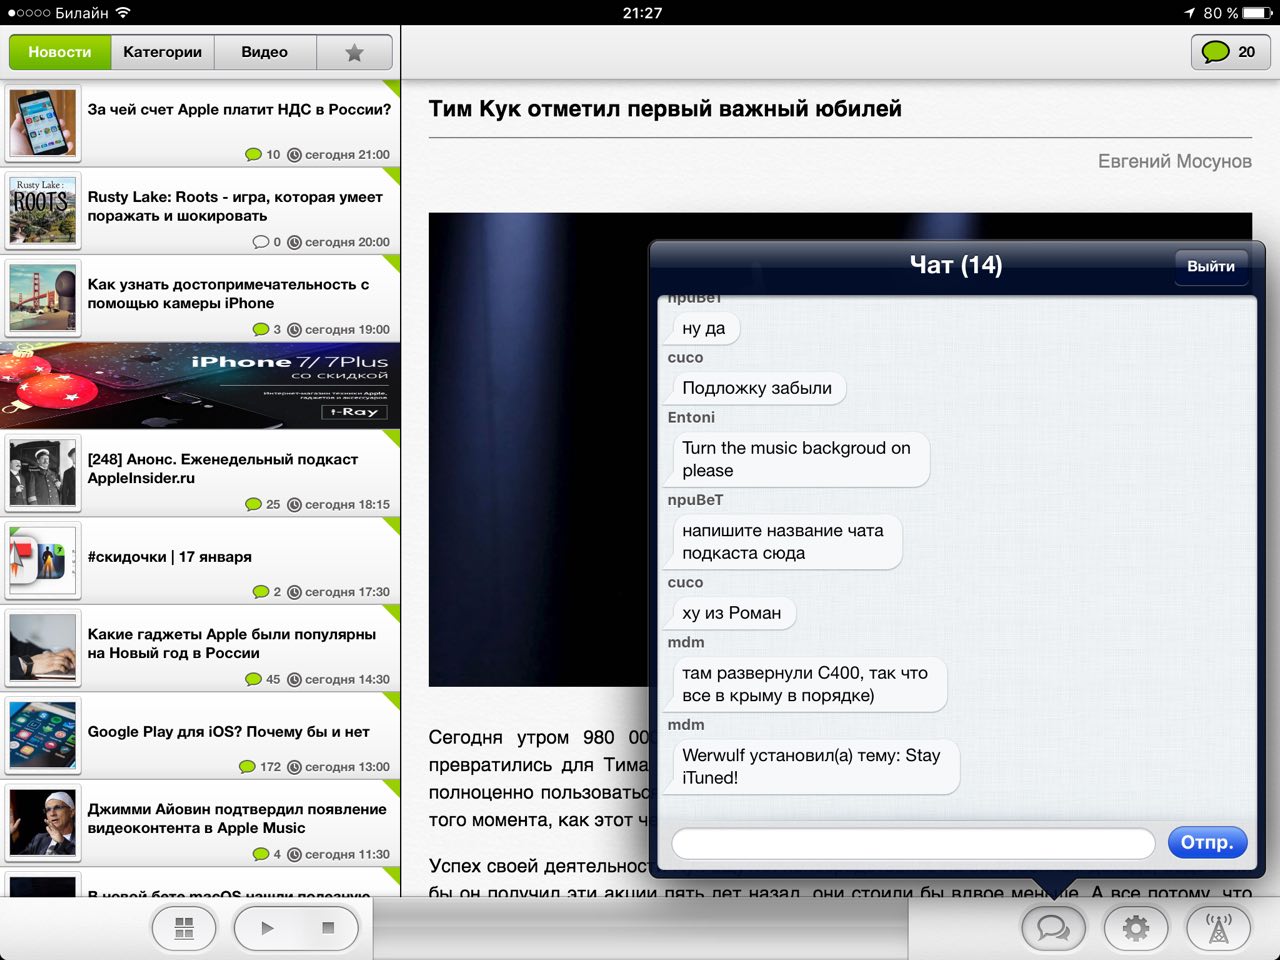The image size is (1280, 960).
Task: Open settings gear in bottom bar
Action: [x=1135, y=928]
